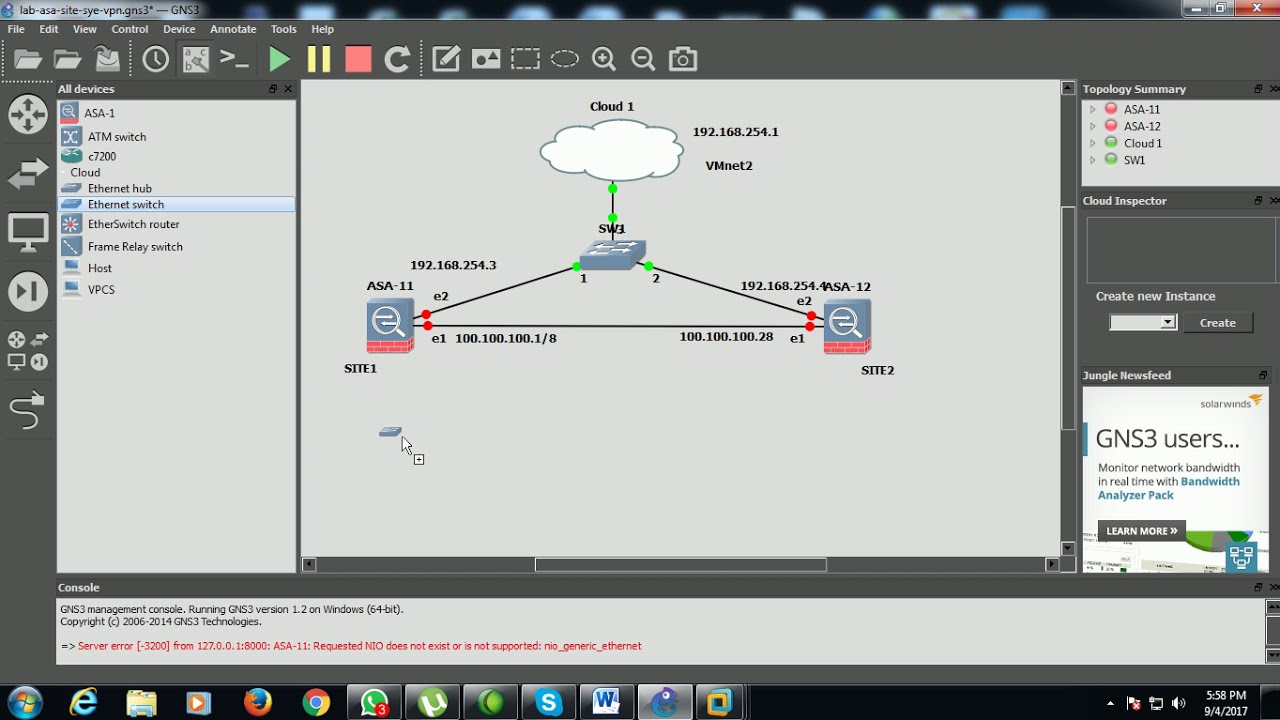The image size is (1280, 720).
Task: Float the All devices panel
Action: [273, 89]
